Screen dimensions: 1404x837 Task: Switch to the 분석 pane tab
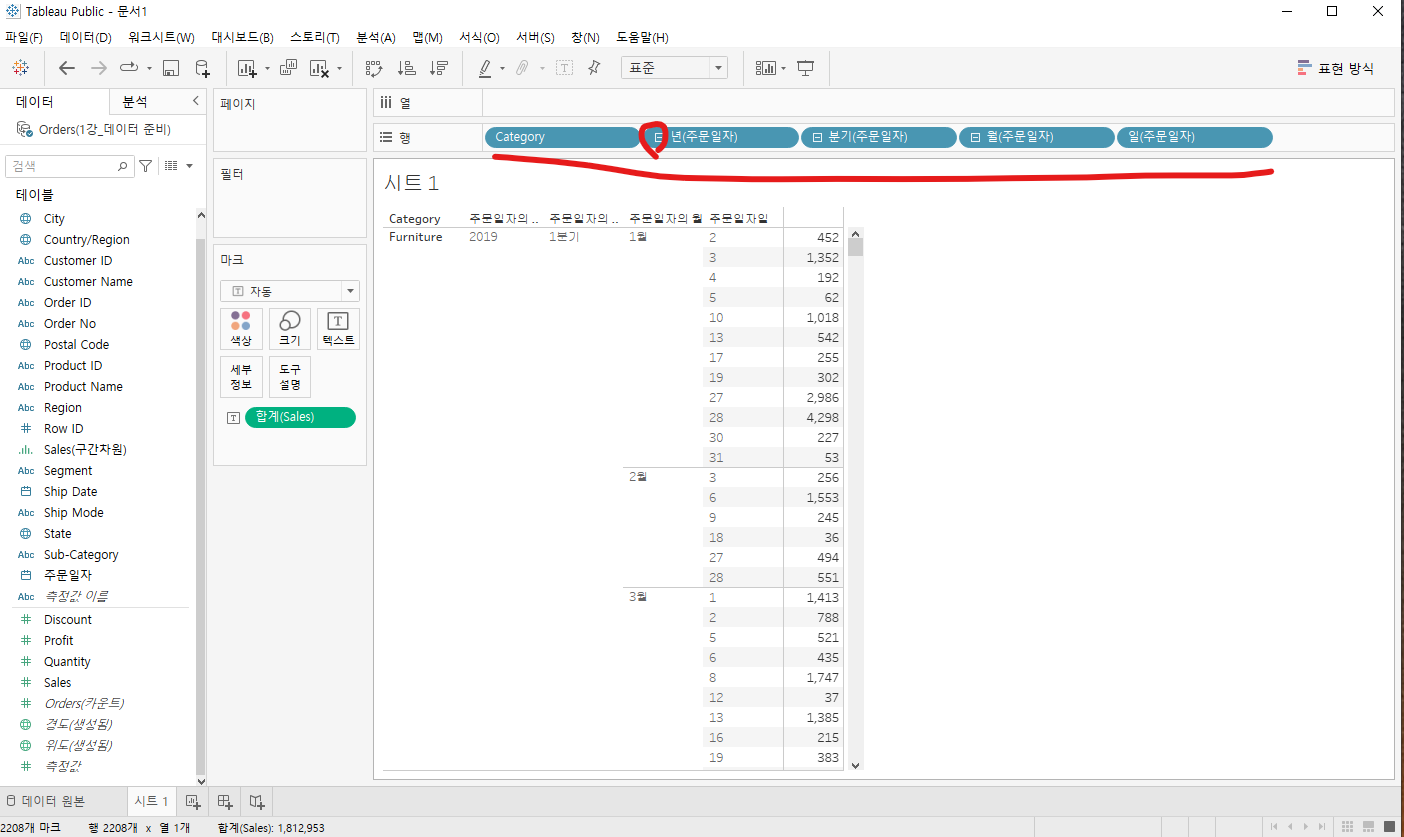pyautogui.click(x=135, y=101)
